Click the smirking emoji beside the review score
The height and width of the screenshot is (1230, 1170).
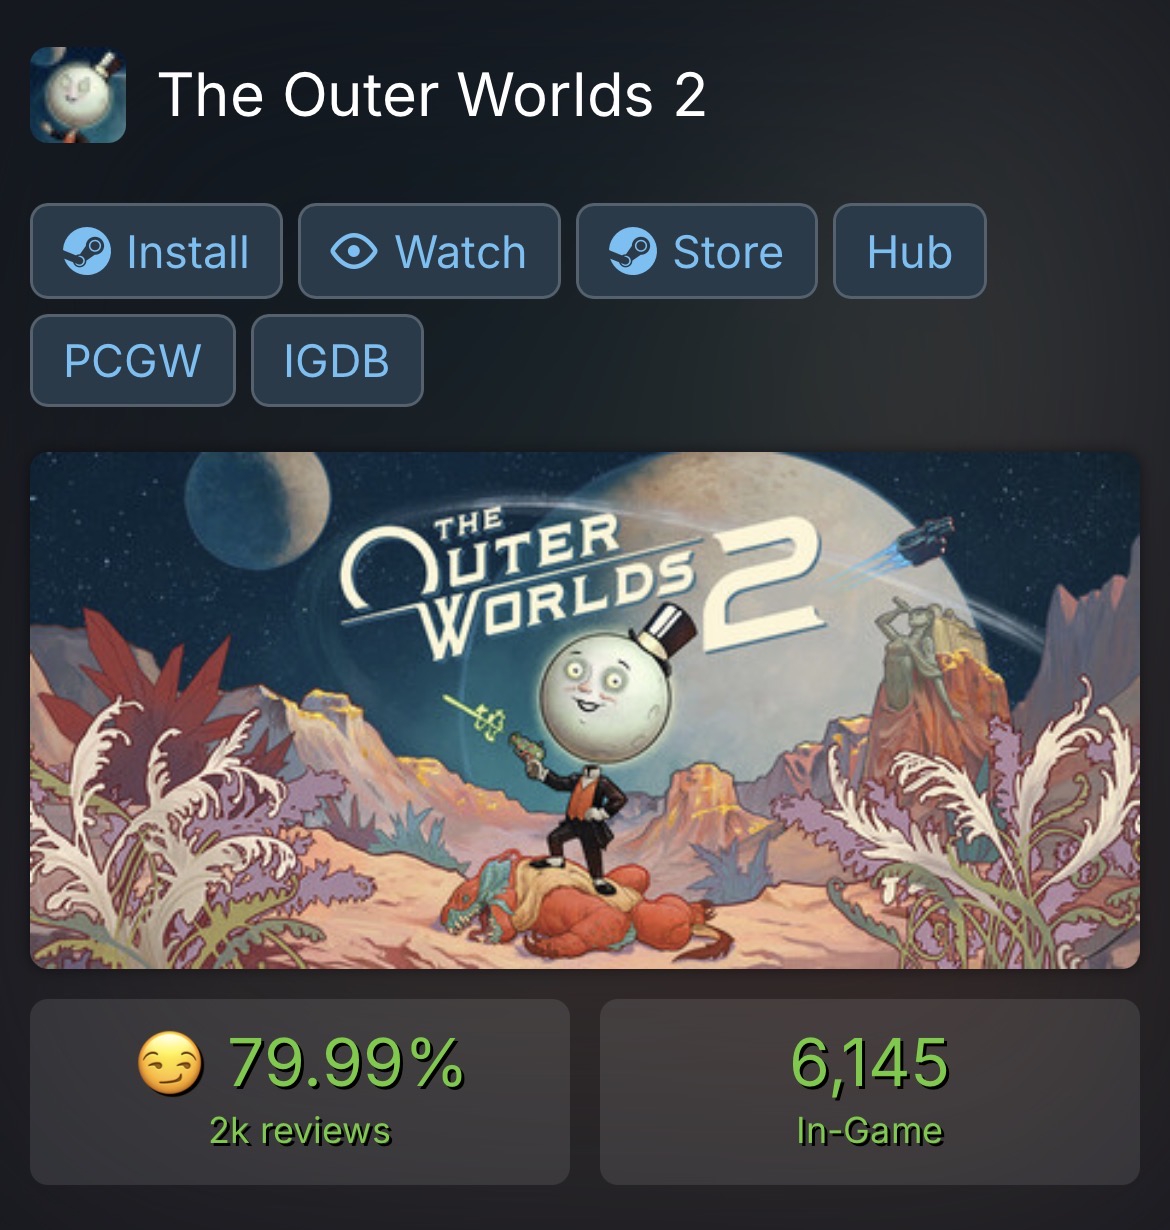click(170, 1063)
